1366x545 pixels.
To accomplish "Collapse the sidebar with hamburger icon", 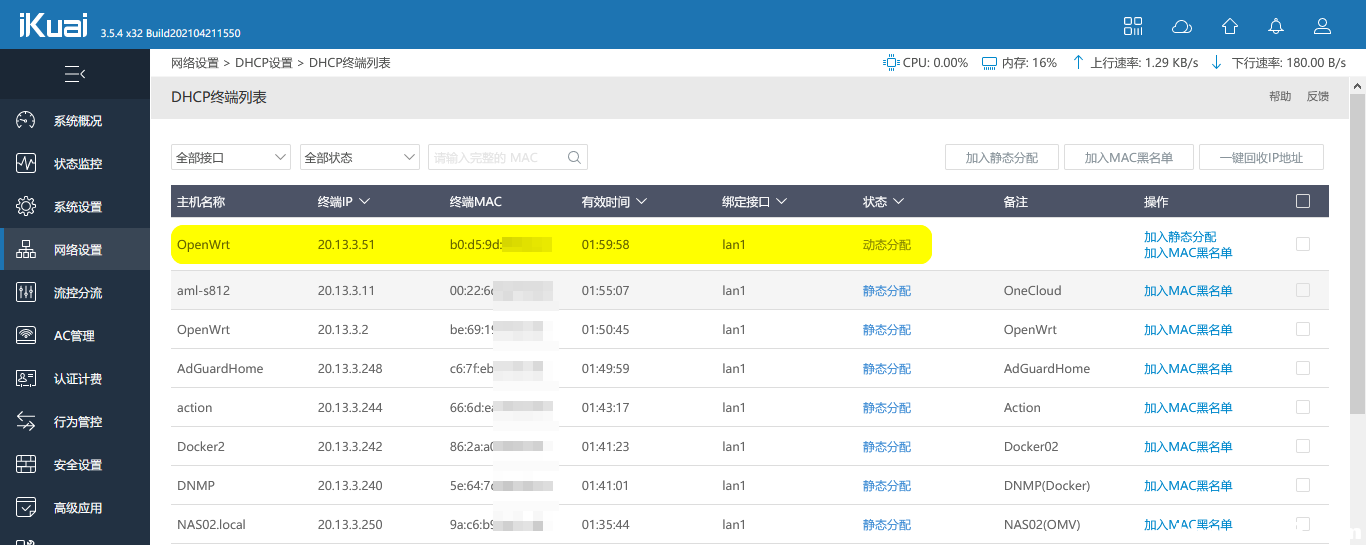I will (75, 74).
